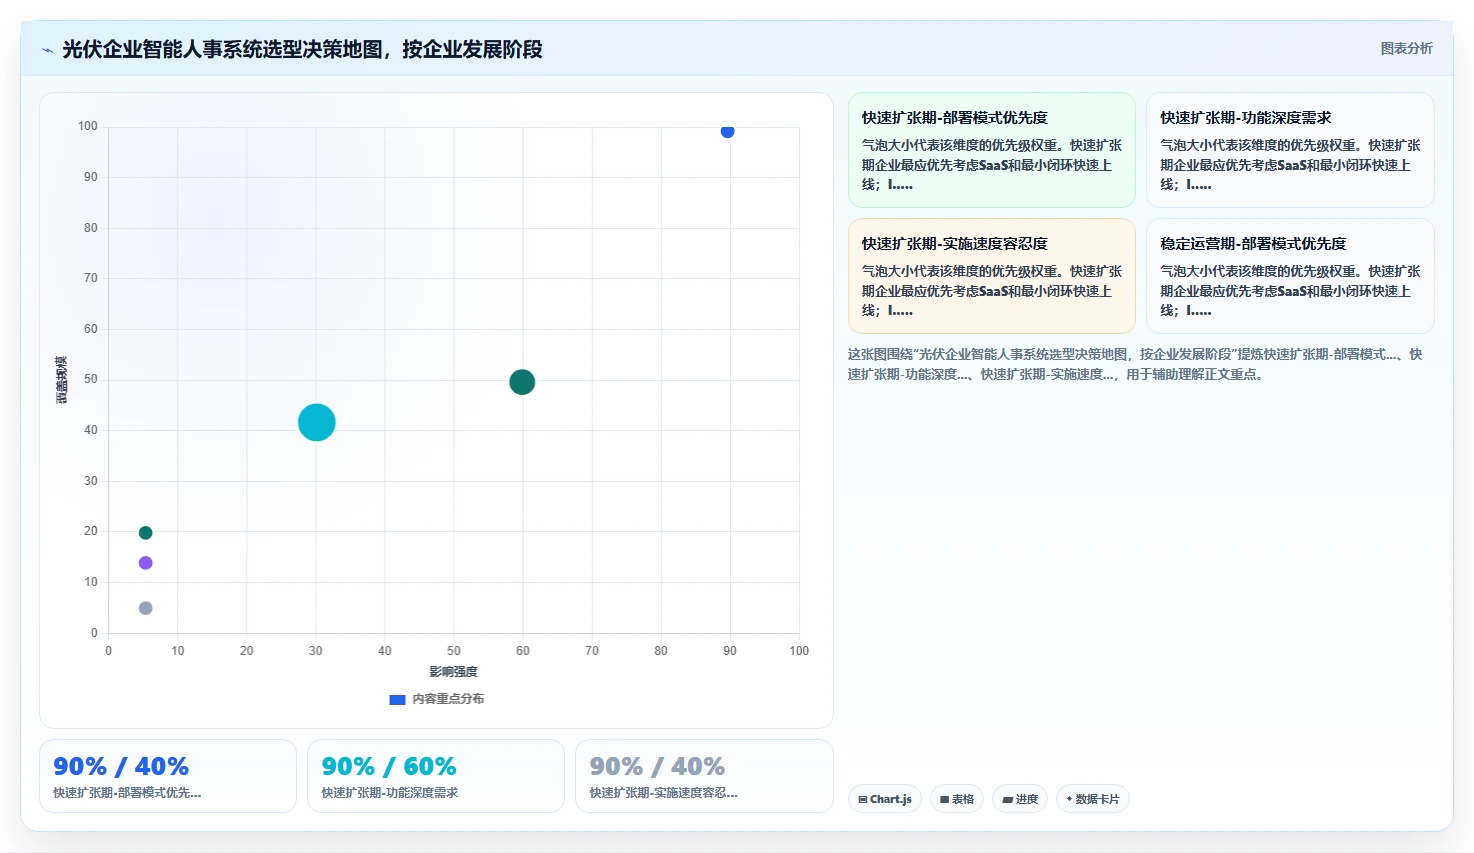The height and width of the screenshot is (853, 1474).
Task: Select the 表格 tag
Action: 957,799
